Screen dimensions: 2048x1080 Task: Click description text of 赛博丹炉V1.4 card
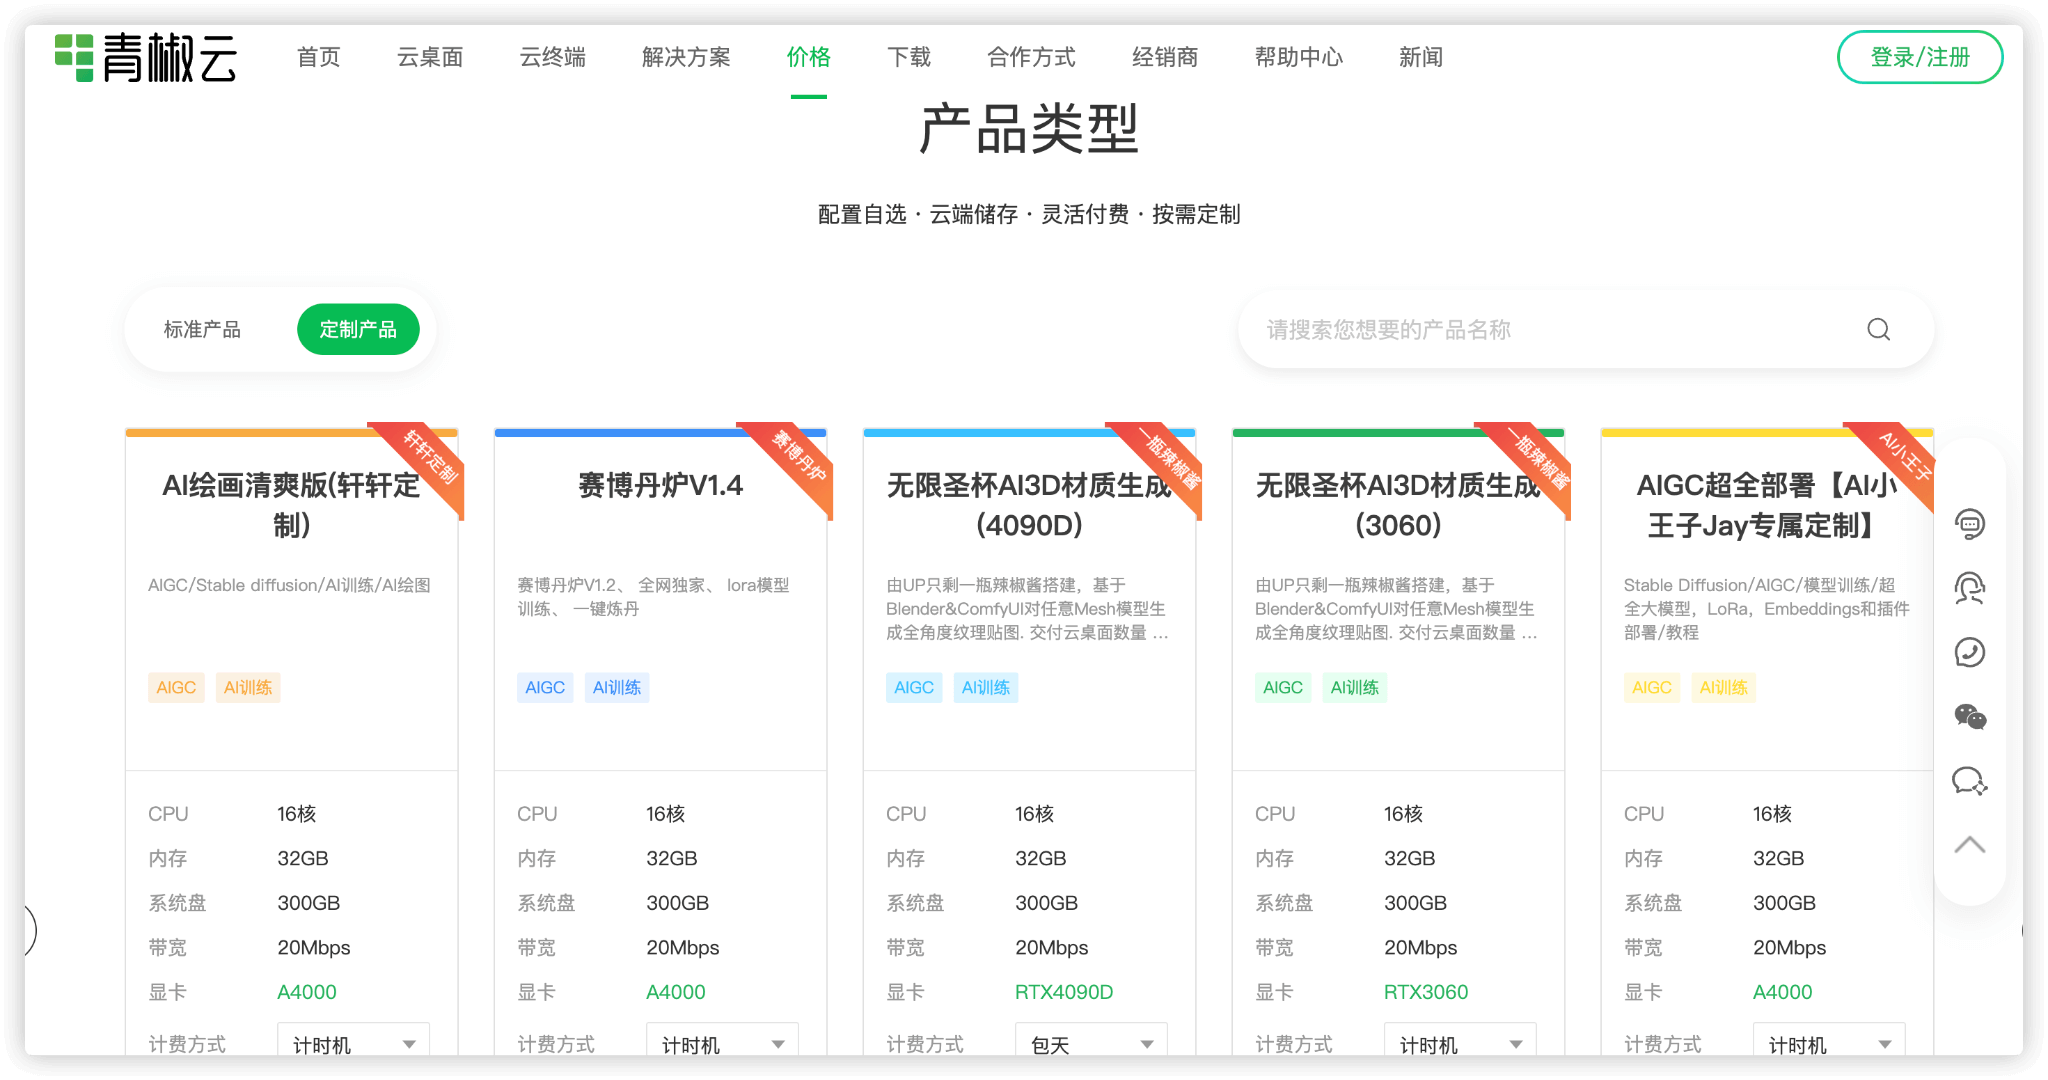(x=653, y=597)
